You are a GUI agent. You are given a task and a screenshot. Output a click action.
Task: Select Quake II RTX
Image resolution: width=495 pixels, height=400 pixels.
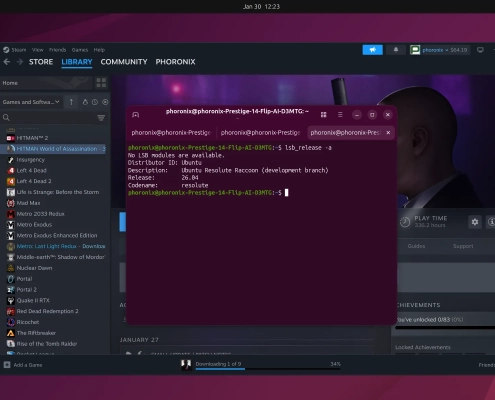tap(33, 300)
